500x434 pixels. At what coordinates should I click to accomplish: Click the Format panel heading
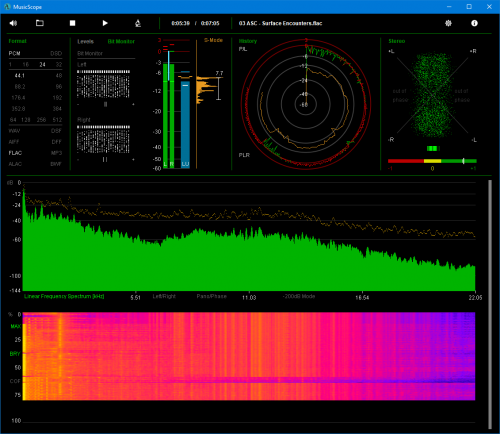tap(17, 41)
